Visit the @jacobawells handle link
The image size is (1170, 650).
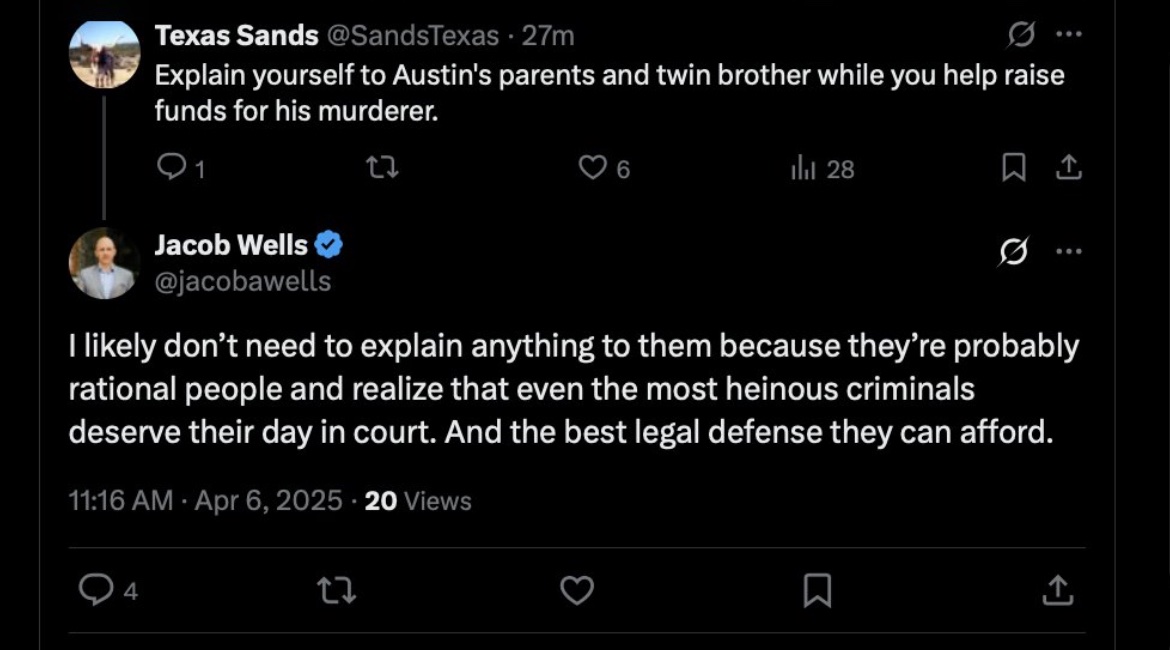[x=242, y=282]
